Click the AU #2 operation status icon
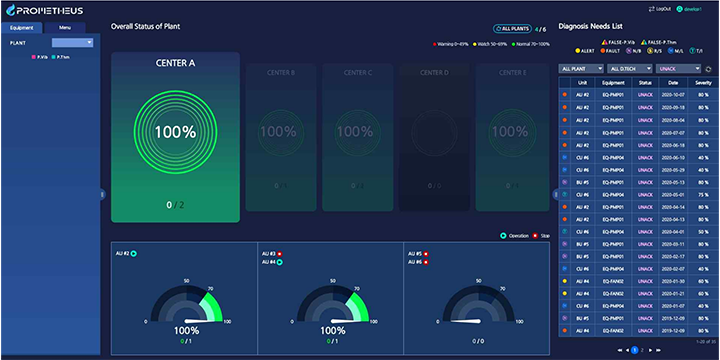The height and width of the screenshot is (360, 720). [x=134, y=253]
